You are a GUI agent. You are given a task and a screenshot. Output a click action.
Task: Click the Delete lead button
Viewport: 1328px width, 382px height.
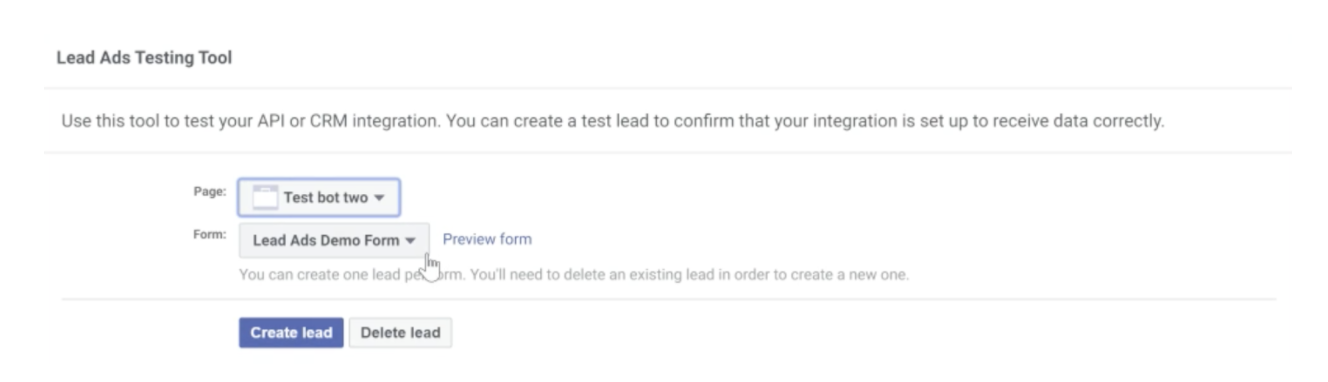point(400,333)
